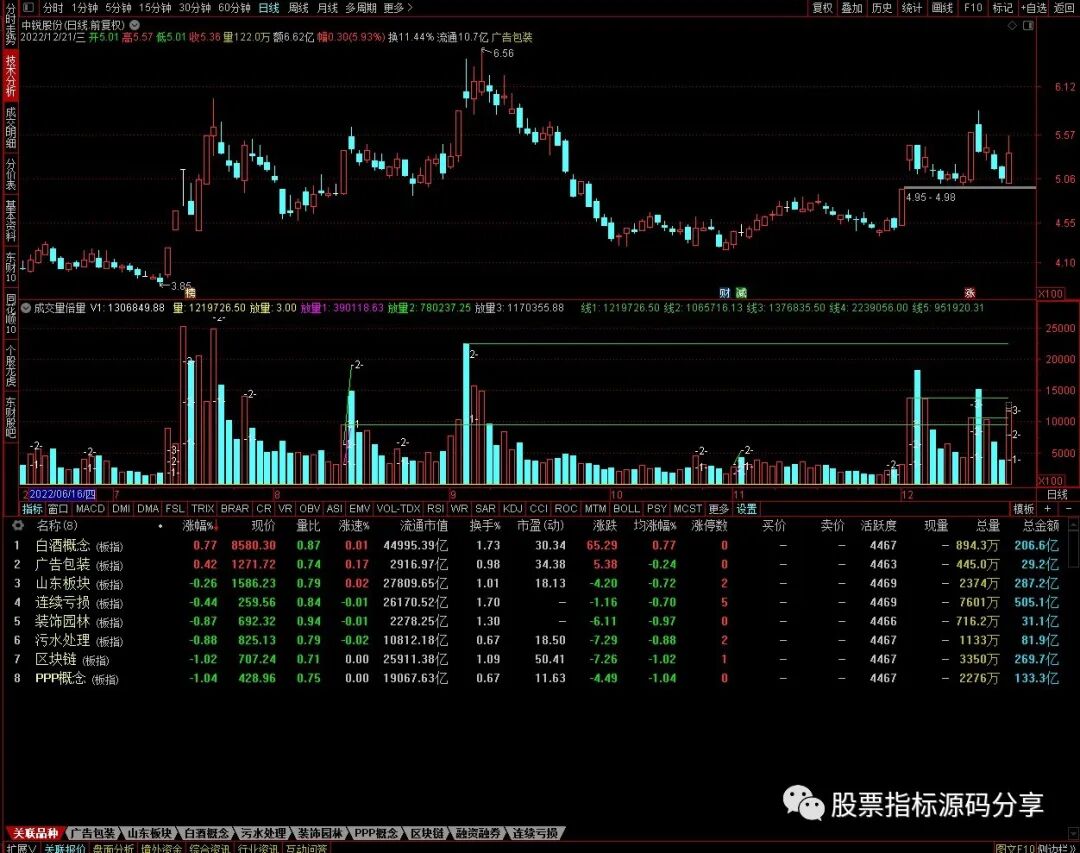Viewport: 1080px width, 853px height.
Task: Open 分价表 sidebar tab
Action: click(x=10, y=174)
